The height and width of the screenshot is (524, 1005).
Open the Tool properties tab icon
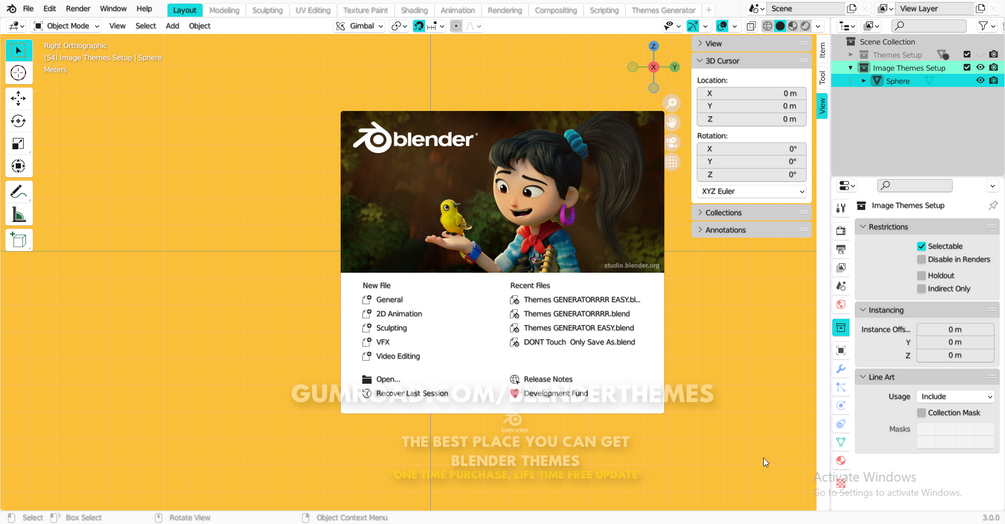841,208
